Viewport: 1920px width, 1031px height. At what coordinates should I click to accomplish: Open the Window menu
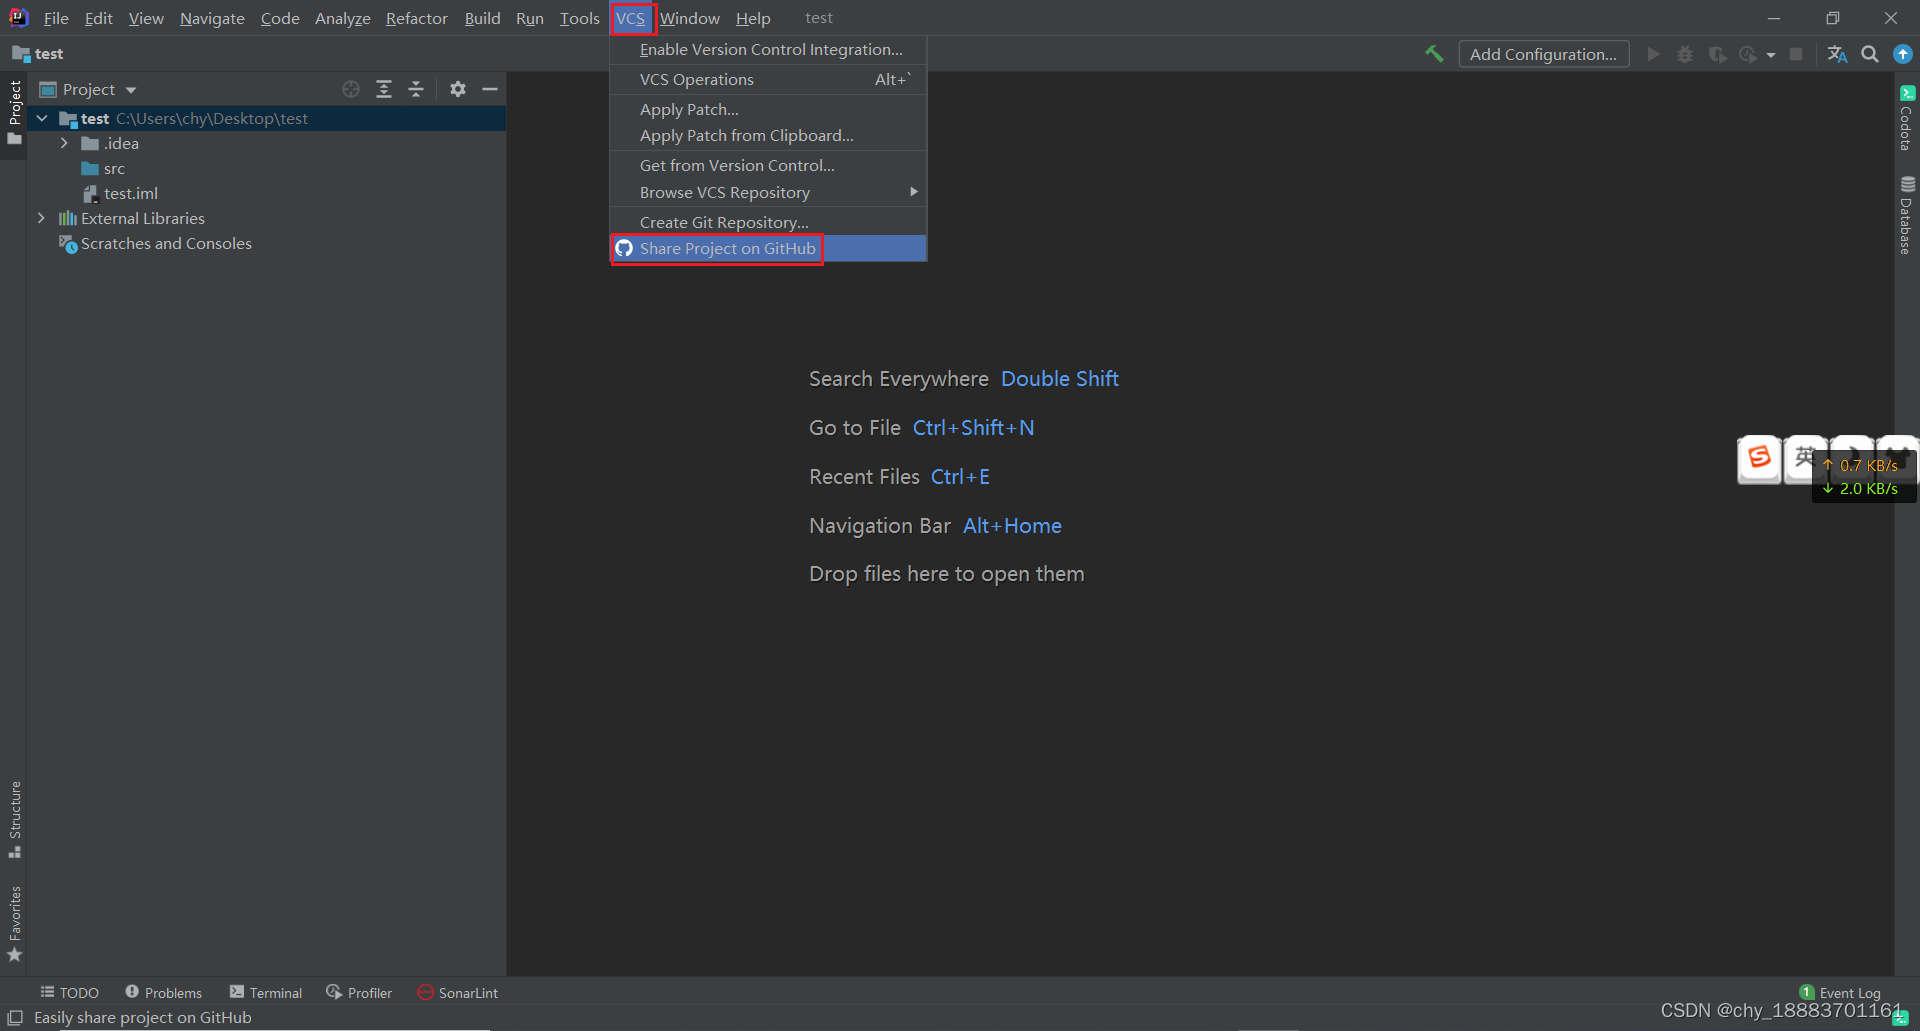click(x=689, y=18)
